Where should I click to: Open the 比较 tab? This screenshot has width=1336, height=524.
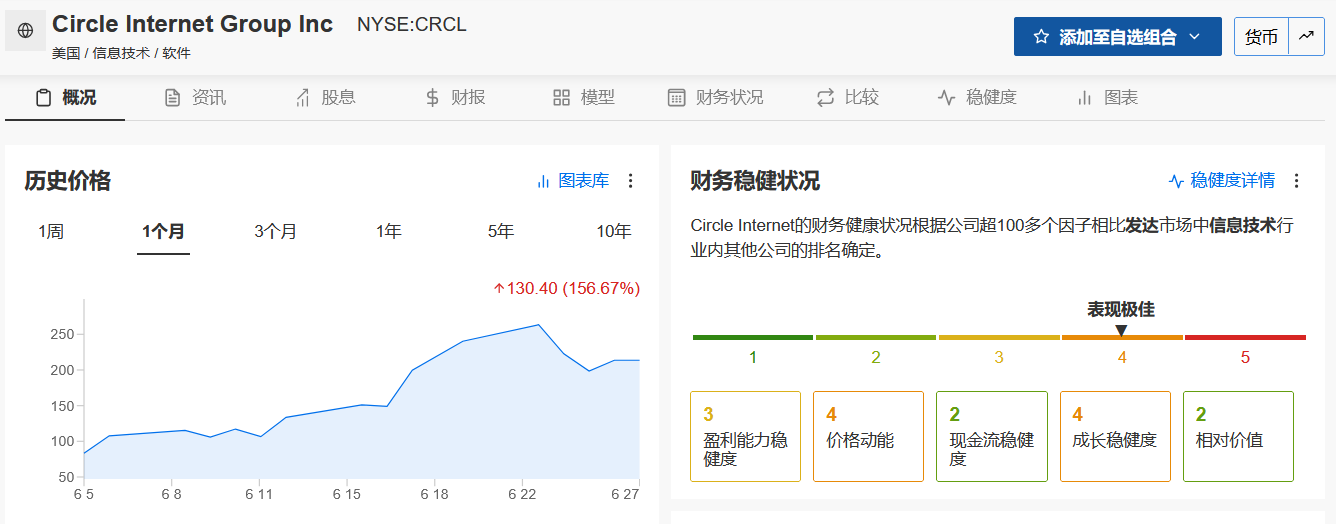(848, 97)
